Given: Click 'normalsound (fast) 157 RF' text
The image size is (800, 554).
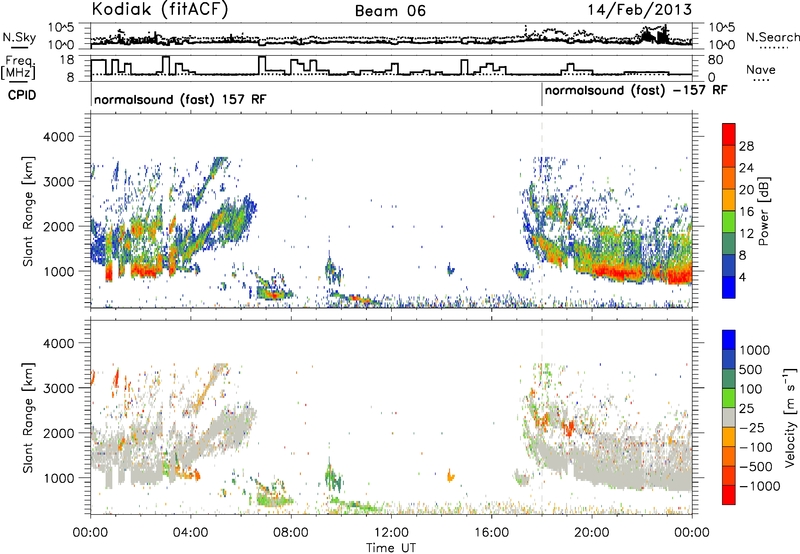Looking at the screenshot, I should (180, 99).
